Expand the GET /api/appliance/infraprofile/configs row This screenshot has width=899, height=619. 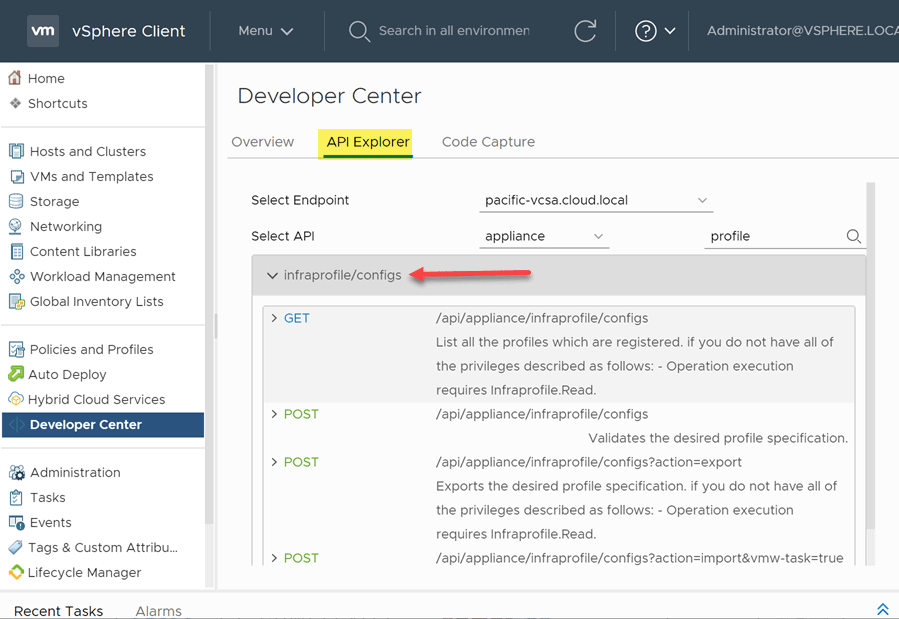(x=274, y=318)
